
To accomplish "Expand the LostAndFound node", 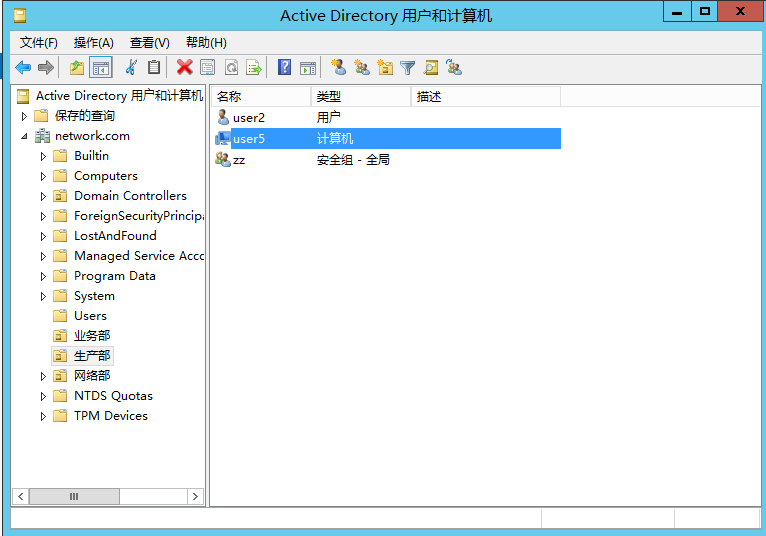I will (x=43, y=236).
